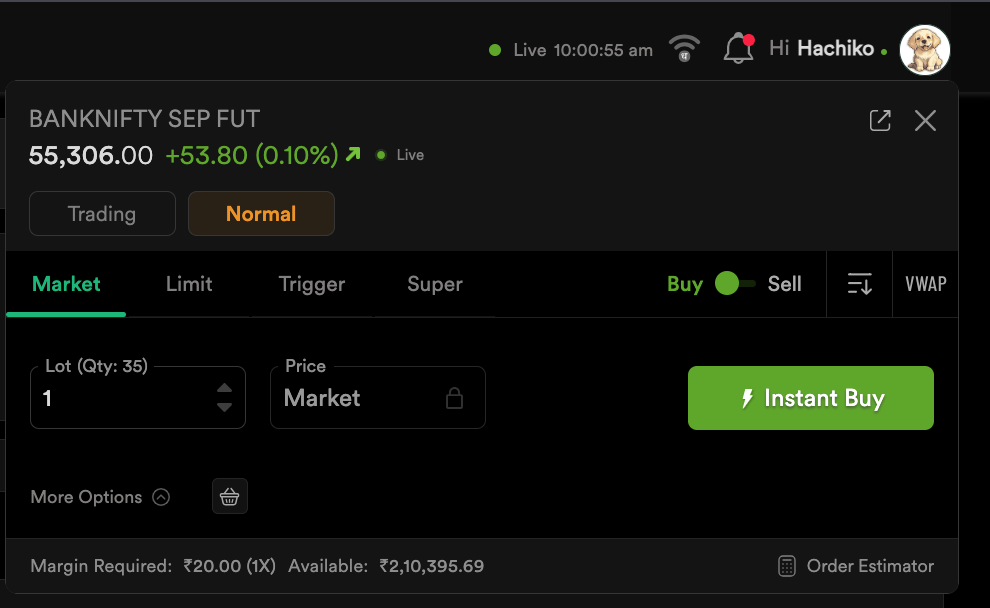Viewport: 990px width, 608px height.
Task: Switch to the Trigger order tab
Action: point(312,284)
